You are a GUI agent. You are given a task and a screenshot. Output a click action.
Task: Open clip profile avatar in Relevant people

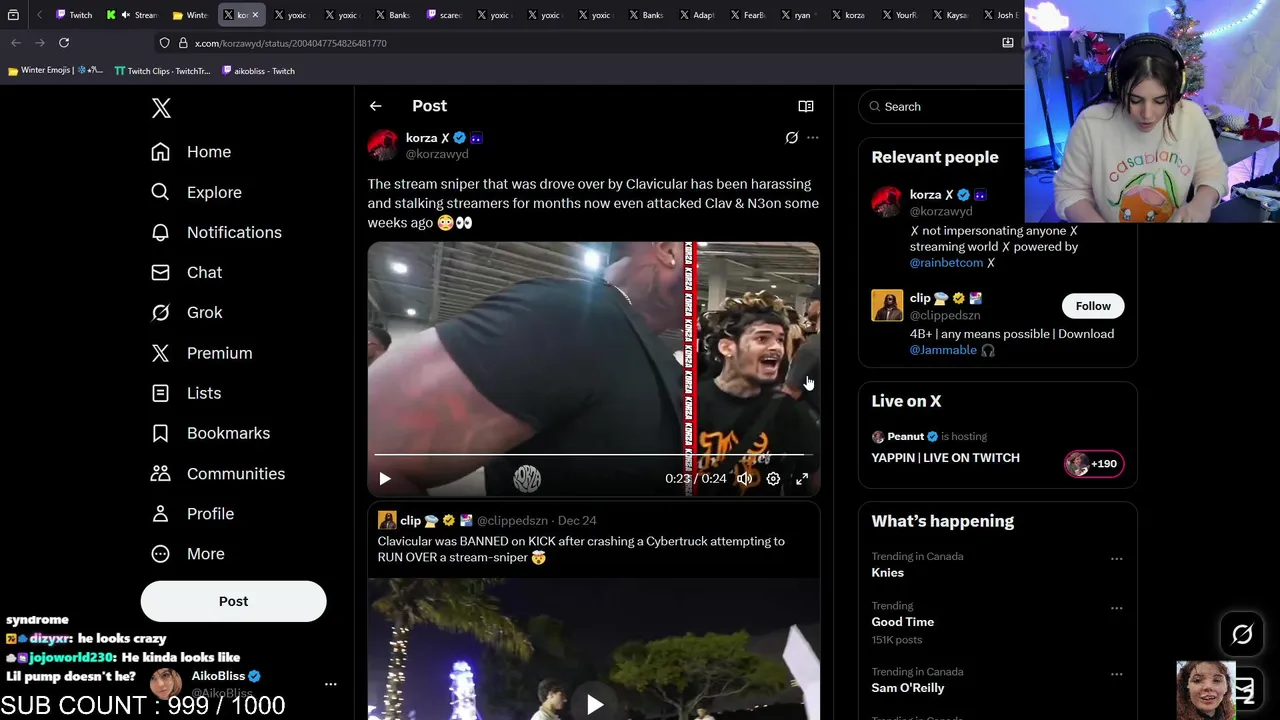(887, 306)
